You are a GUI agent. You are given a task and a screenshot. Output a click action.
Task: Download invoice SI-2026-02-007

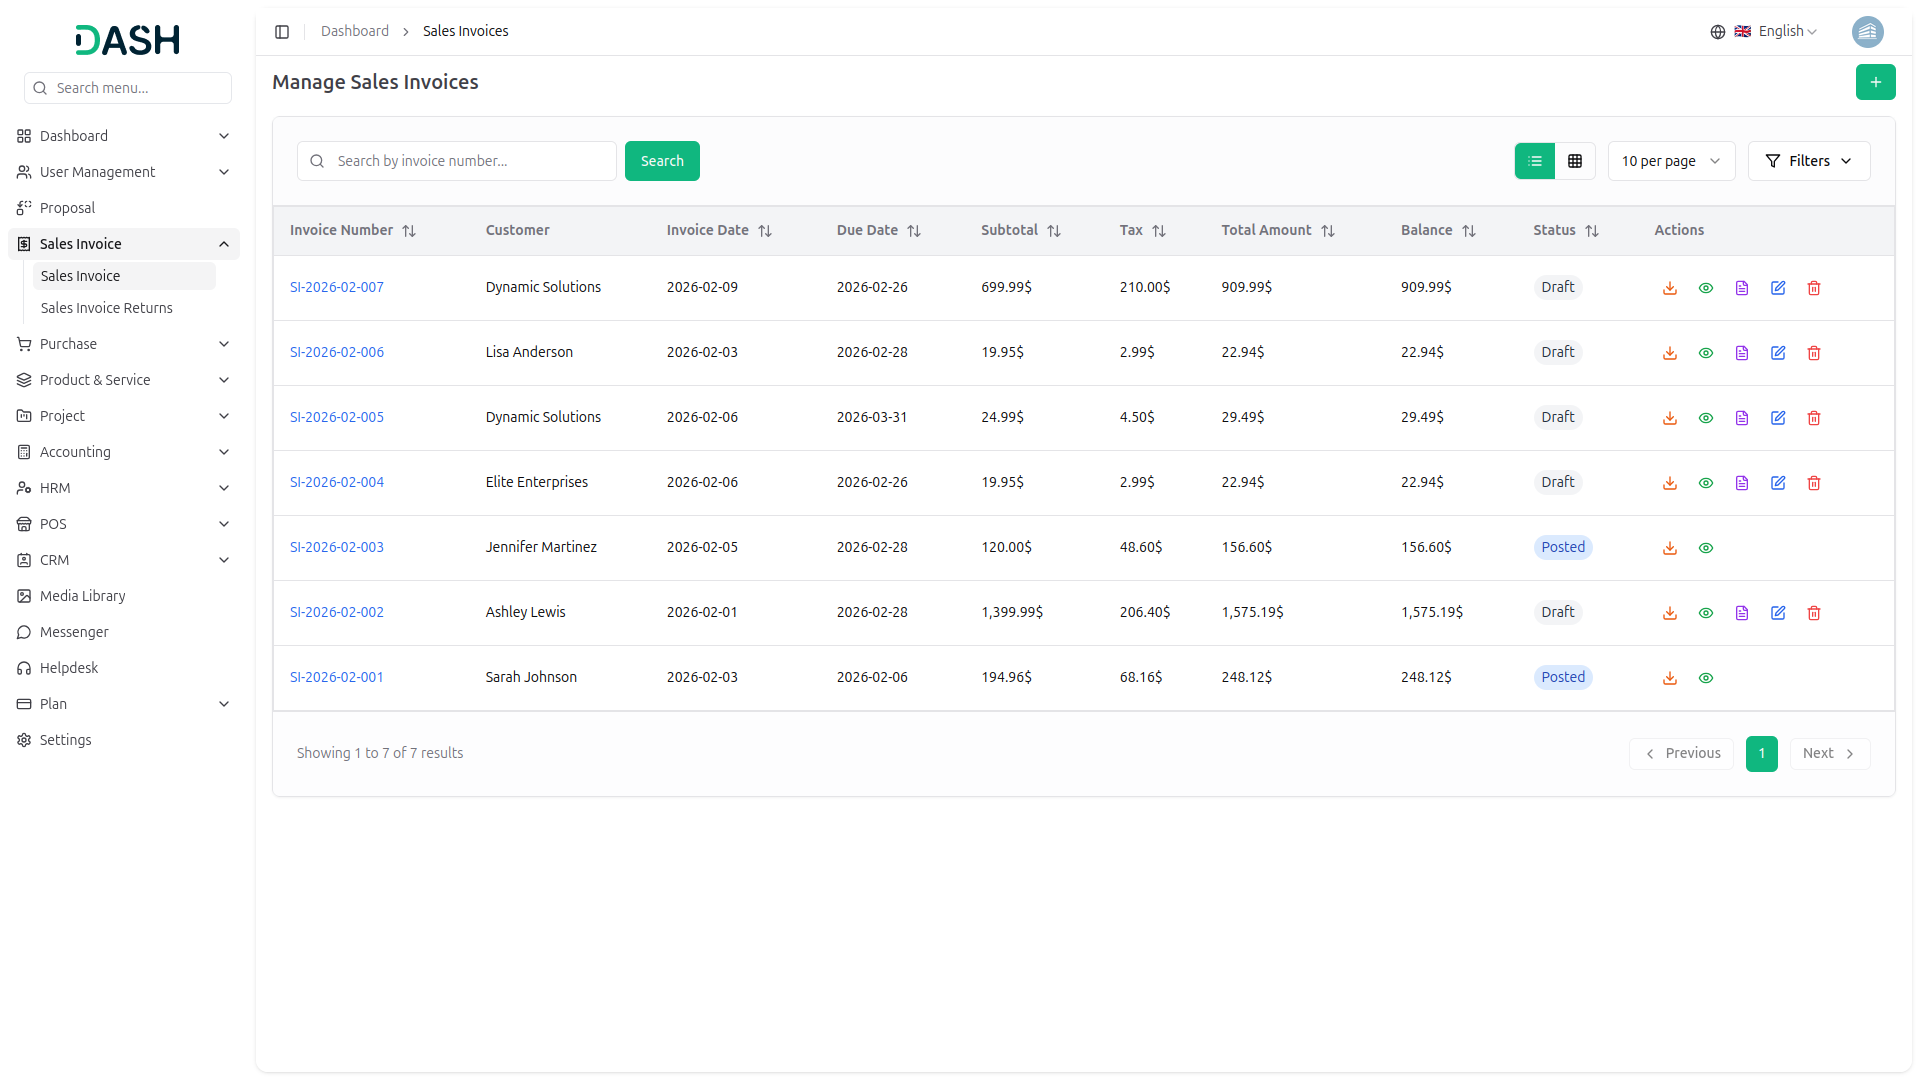click(1669, 288)
